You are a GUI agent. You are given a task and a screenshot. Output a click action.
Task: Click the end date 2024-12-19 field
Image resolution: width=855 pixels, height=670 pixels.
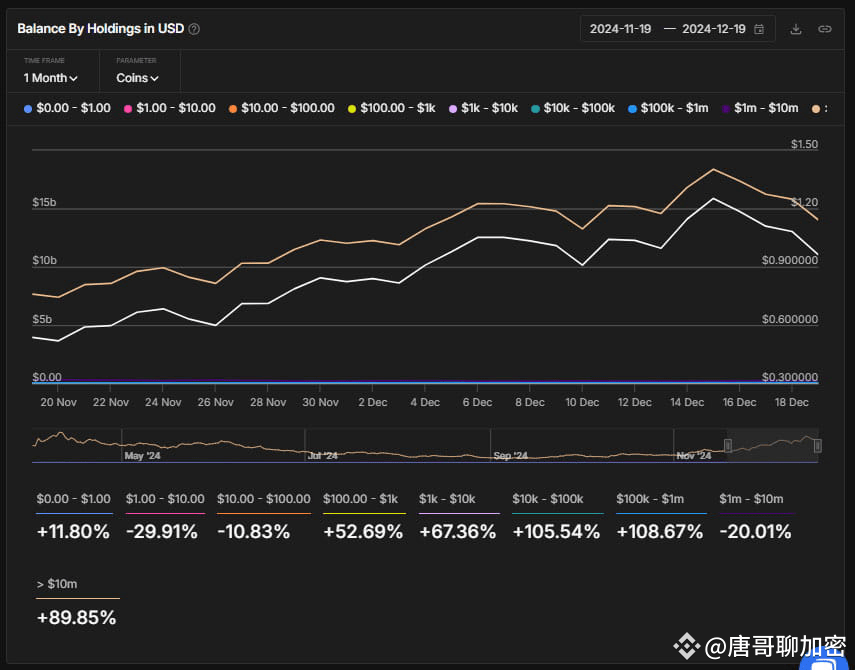coord(714,29)
